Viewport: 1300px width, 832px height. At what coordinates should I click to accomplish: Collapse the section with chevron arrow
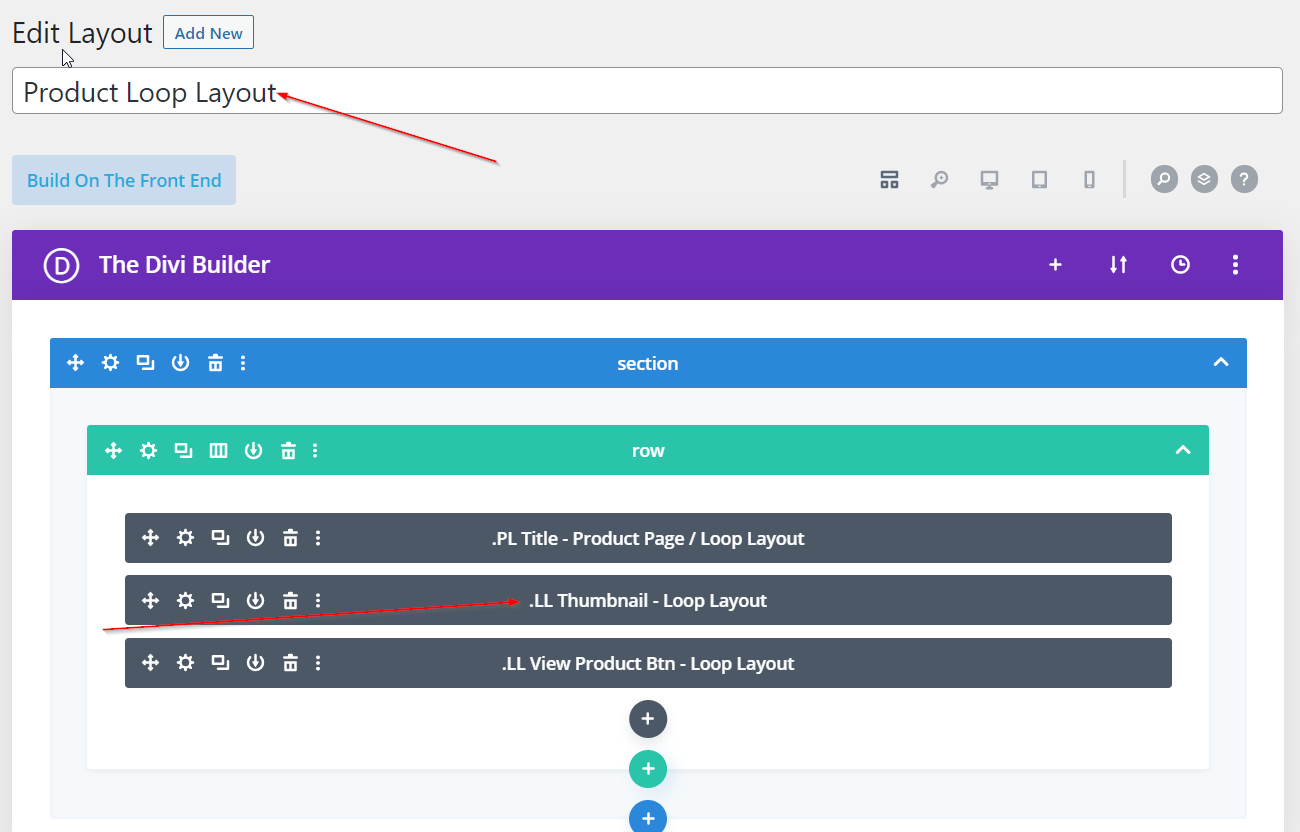[x=1220, y=363]
